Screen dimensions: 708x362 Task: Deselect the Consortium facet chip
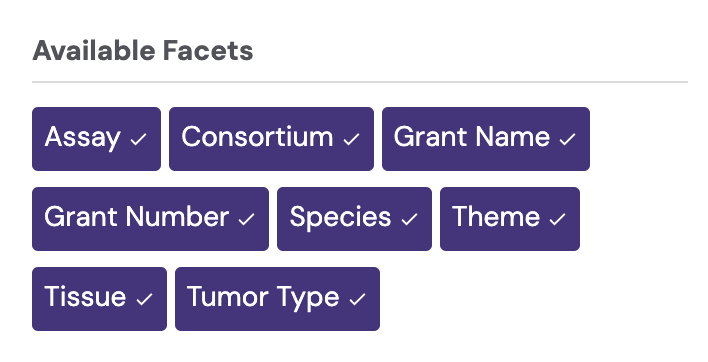[x=271, y=139]
